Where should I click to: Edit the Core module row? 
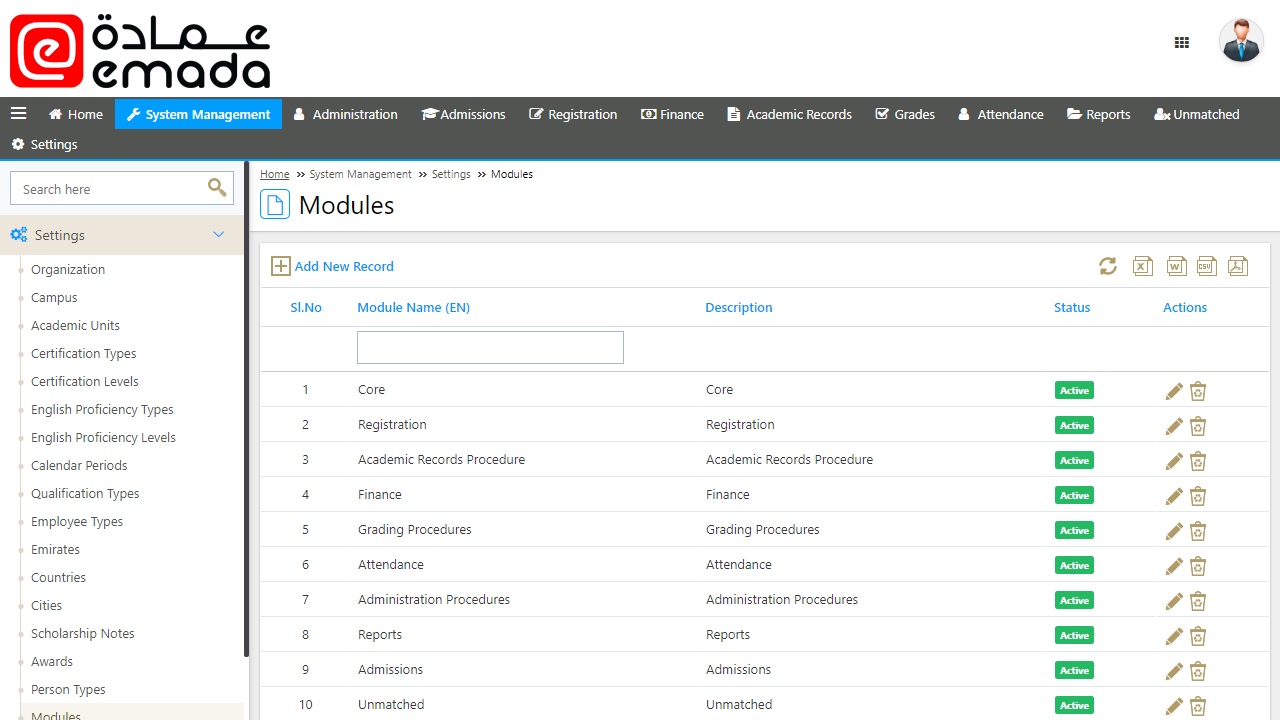tap(1174, 391)
